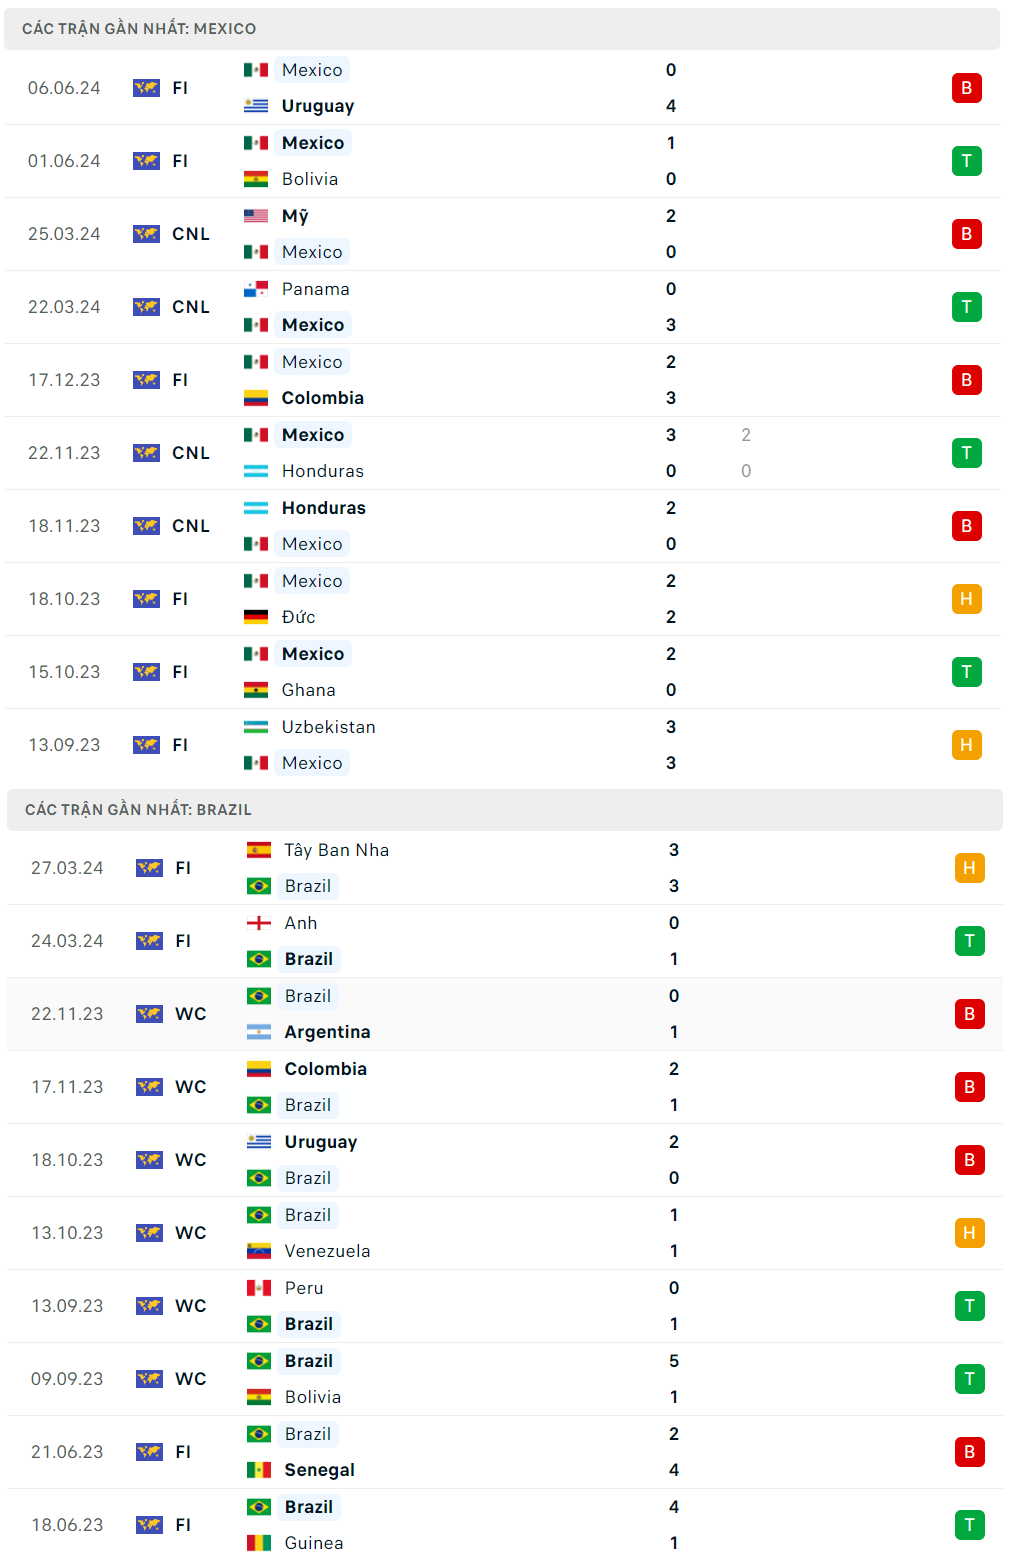Click the Uzbekistan flag icon

(256, 727)
